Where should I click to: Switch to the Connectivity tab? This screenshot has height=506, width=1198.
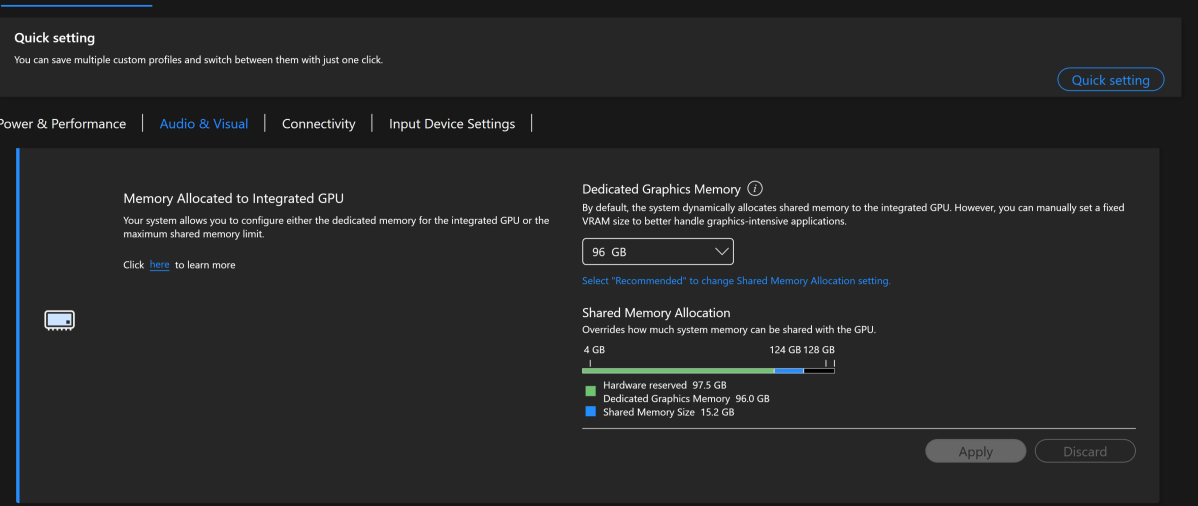[319, 124]
